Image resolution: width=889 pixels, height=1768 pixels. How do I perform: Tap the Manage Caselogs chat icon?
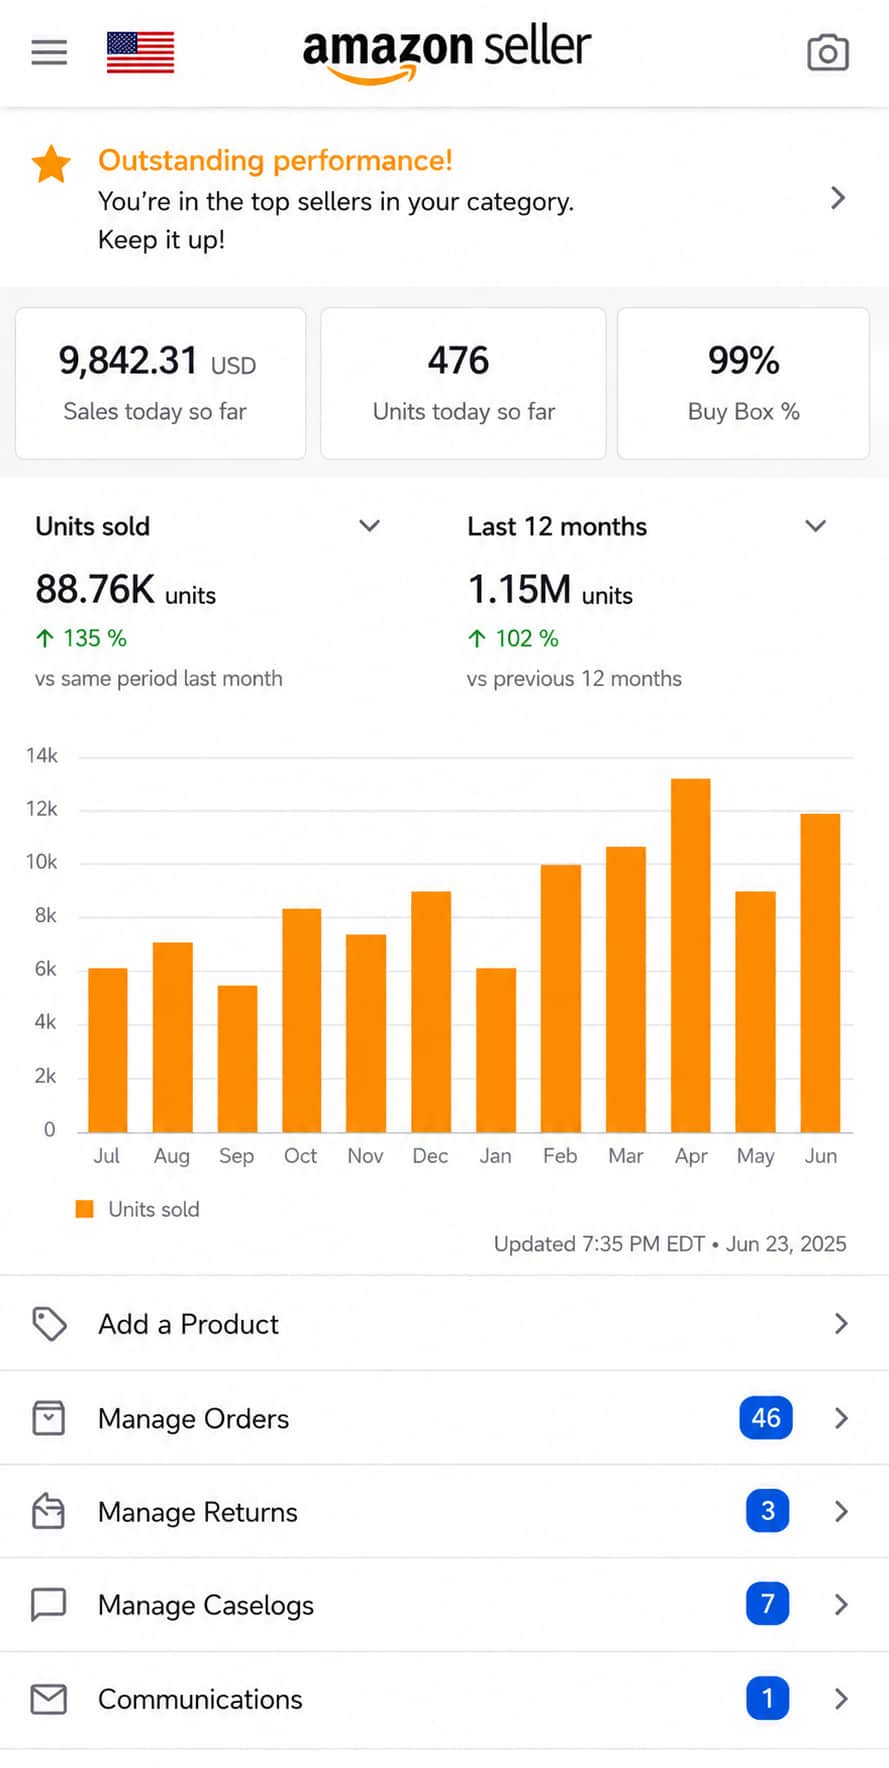49,1605
